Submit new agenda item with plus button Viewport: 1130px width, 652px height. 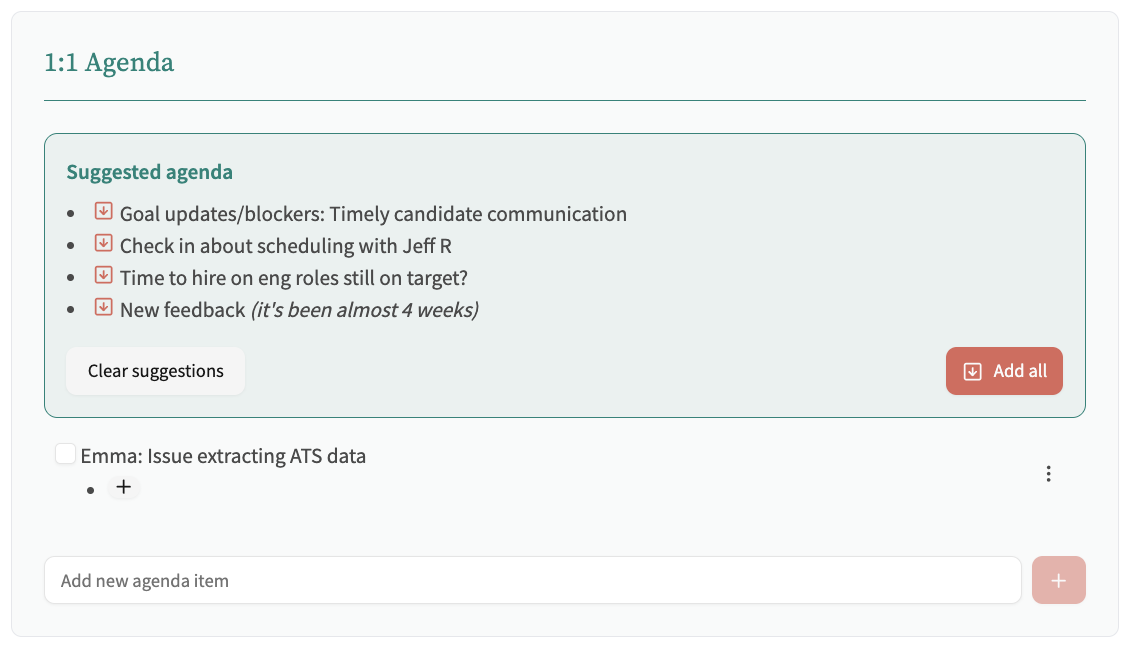coord(1058,580)
